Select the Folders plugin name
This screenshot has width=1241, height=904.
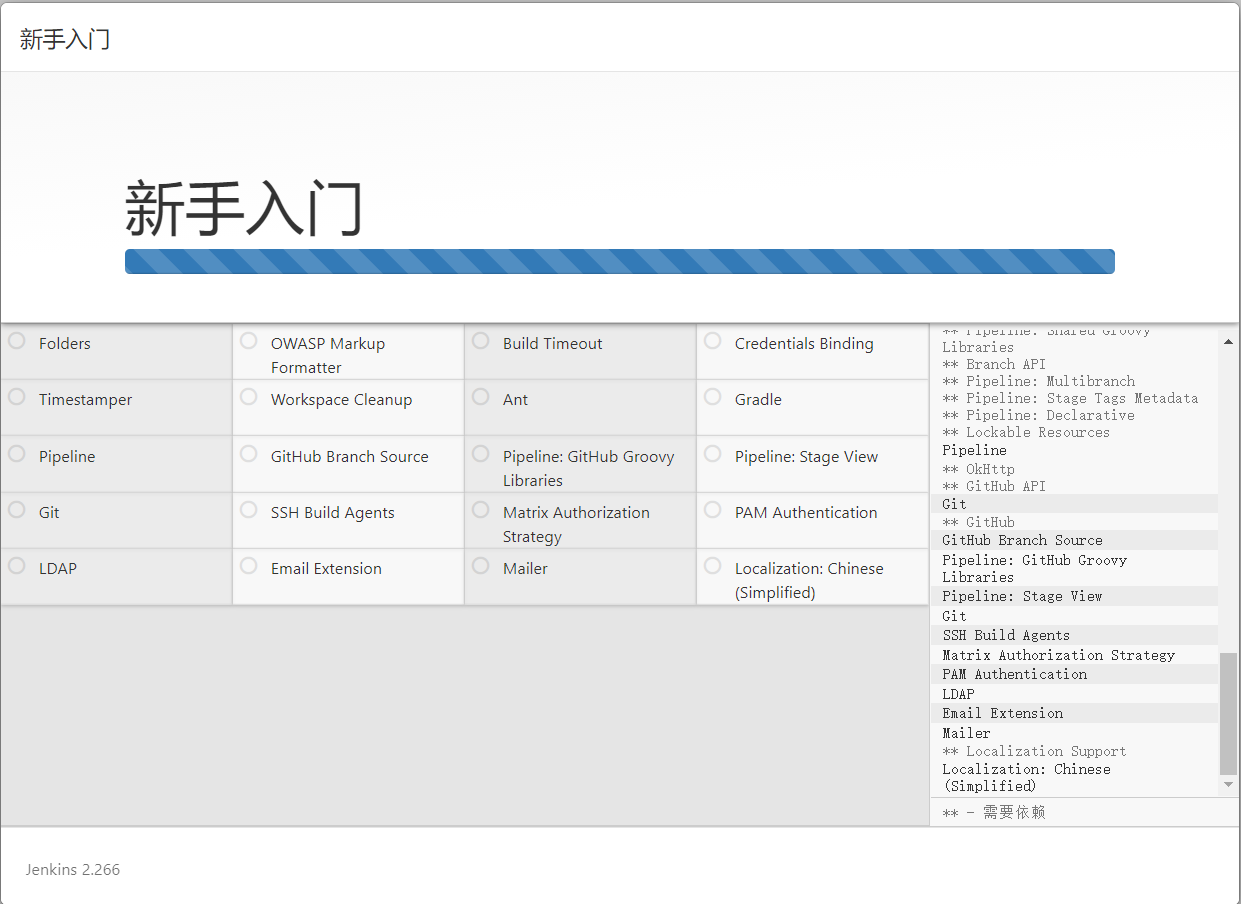click(x=65, y=344)
